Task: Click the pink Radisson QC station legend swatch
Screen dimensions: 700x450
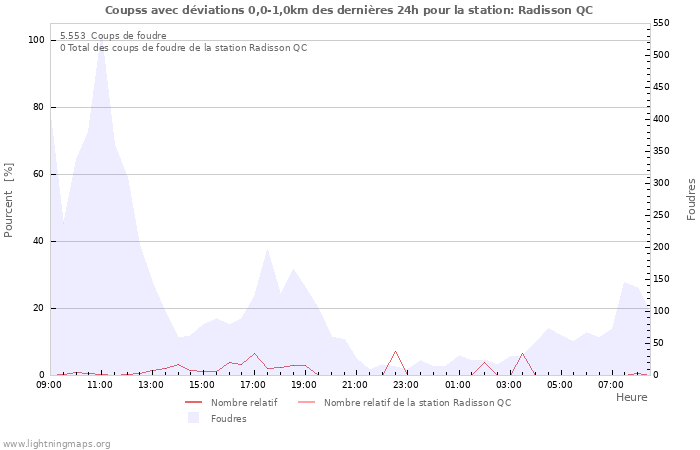Action: point(306,402)
